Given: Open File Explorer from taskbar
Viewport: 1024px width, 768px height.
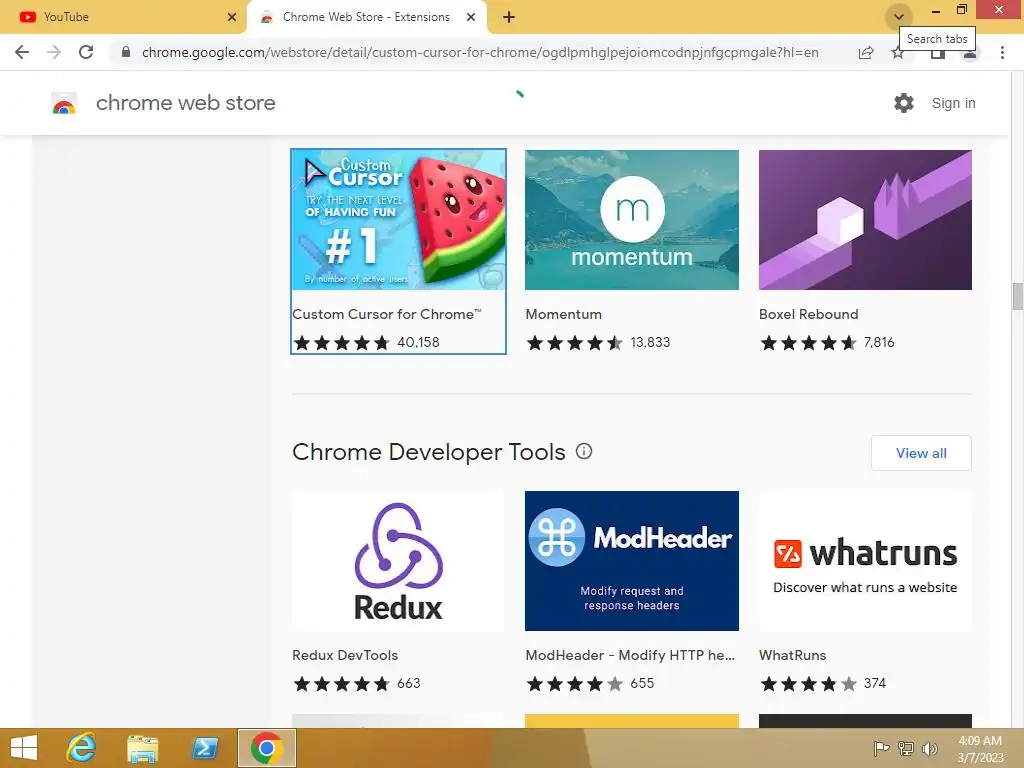Looking at the screenshot, I should pos(143,748).
